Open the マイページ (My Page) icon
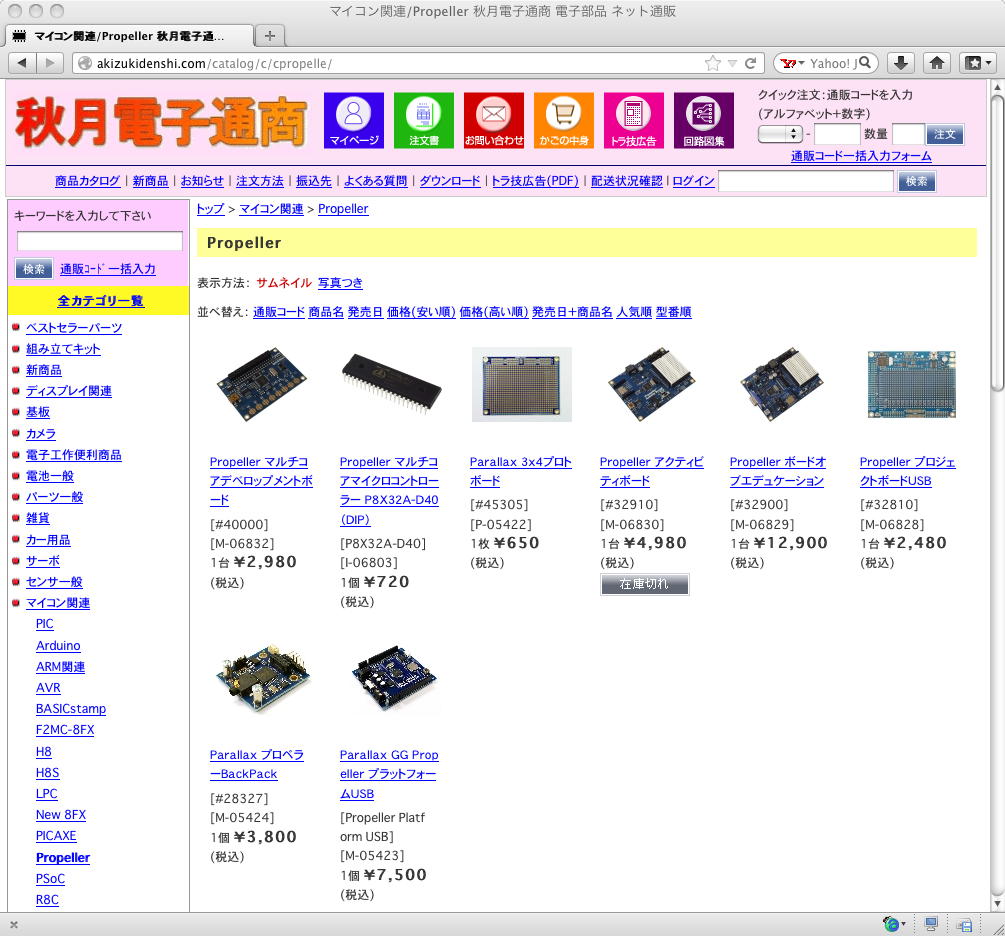The width and height of the screenshot is (1005, 936). click(x=353, y=121)
